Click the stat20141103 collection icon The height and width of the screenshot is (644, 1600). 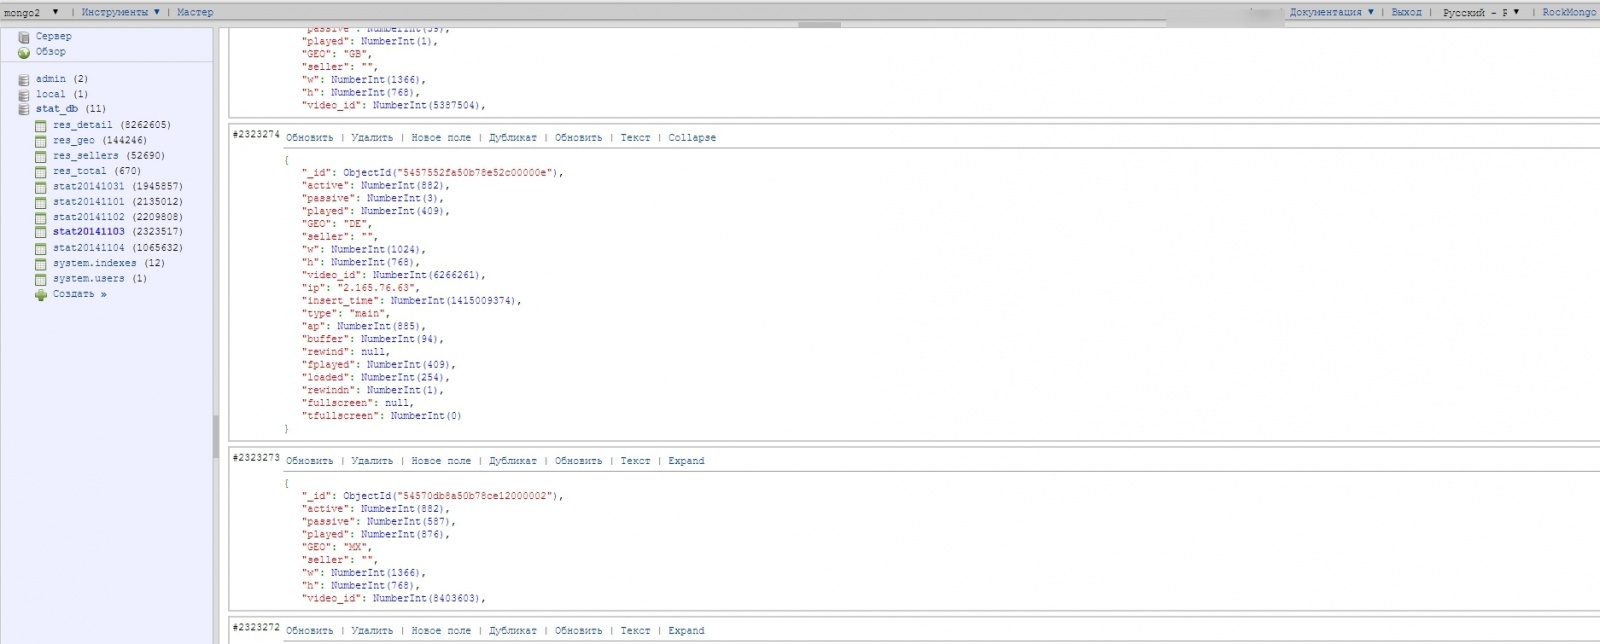41,232
